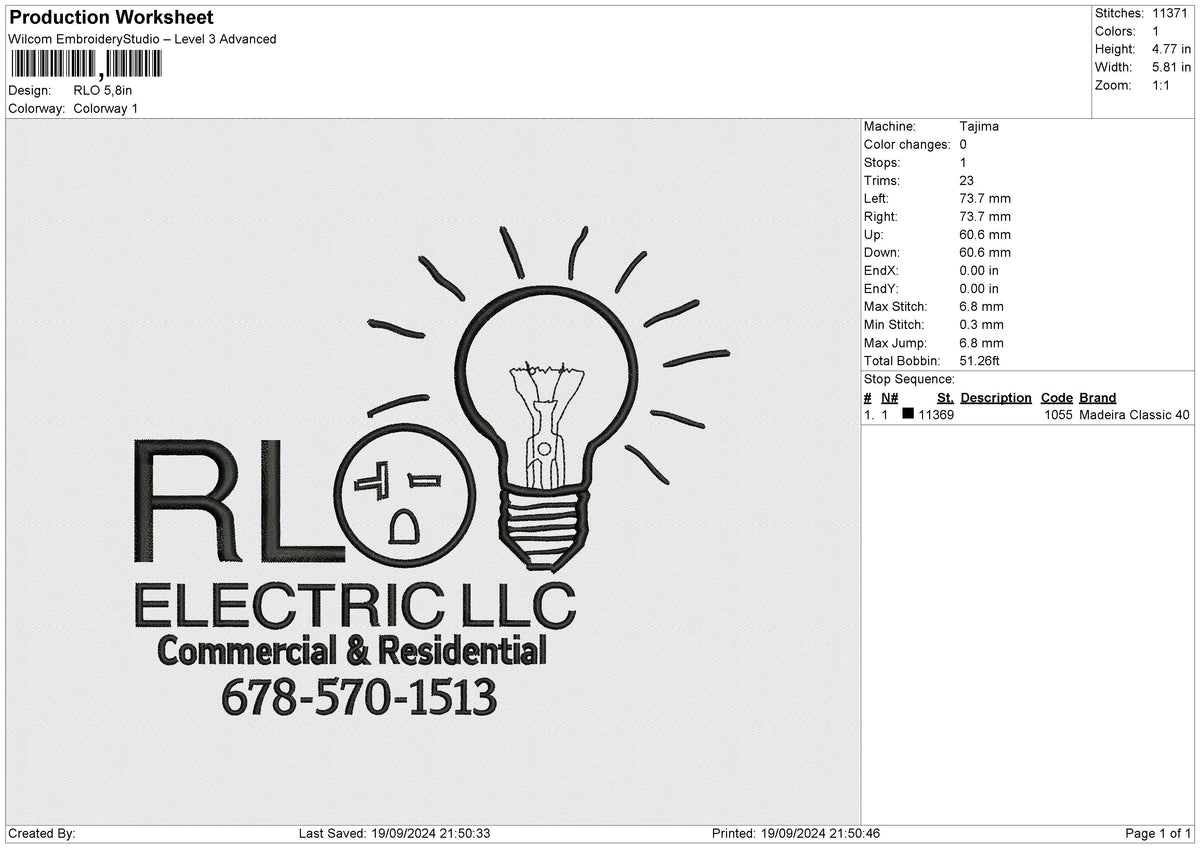Click the Machine value 'Tajima'
Viewport: 1200px width, 848px height.
[979, 126]
